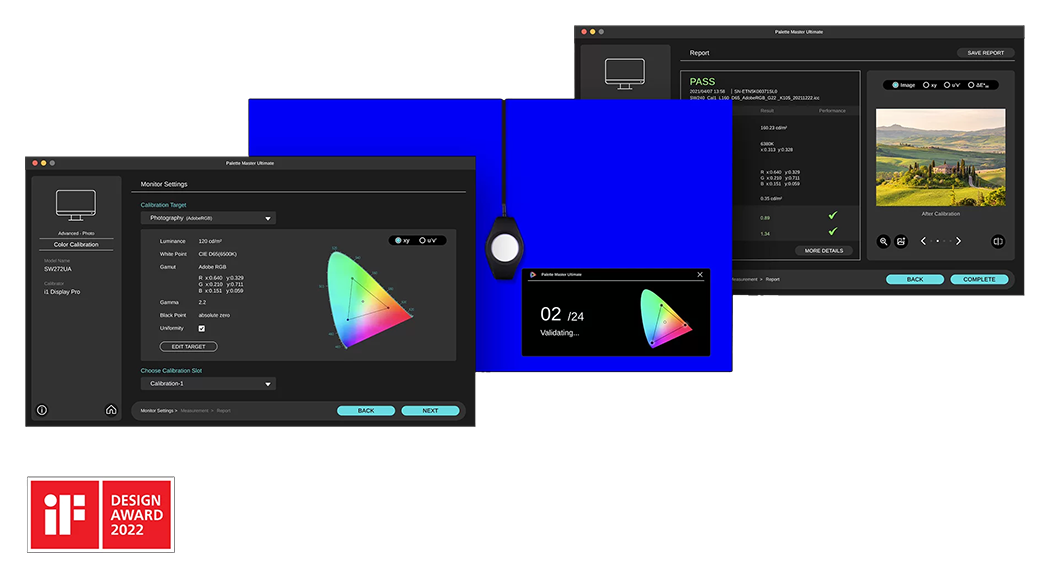The image size is (1050, 578).
Task: Click the 0.35 cd/m² result value
Action: click(771, 199)
